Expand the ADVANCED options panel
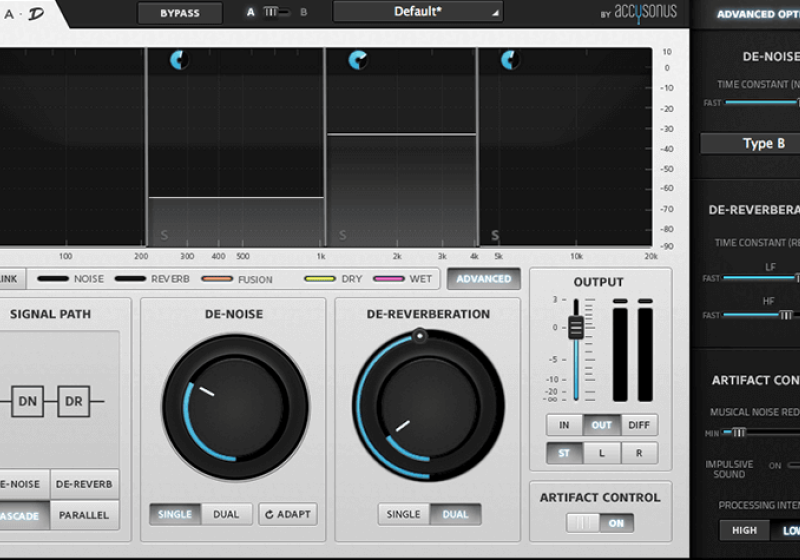Screen dimensions: 800x560 (484, 279)
